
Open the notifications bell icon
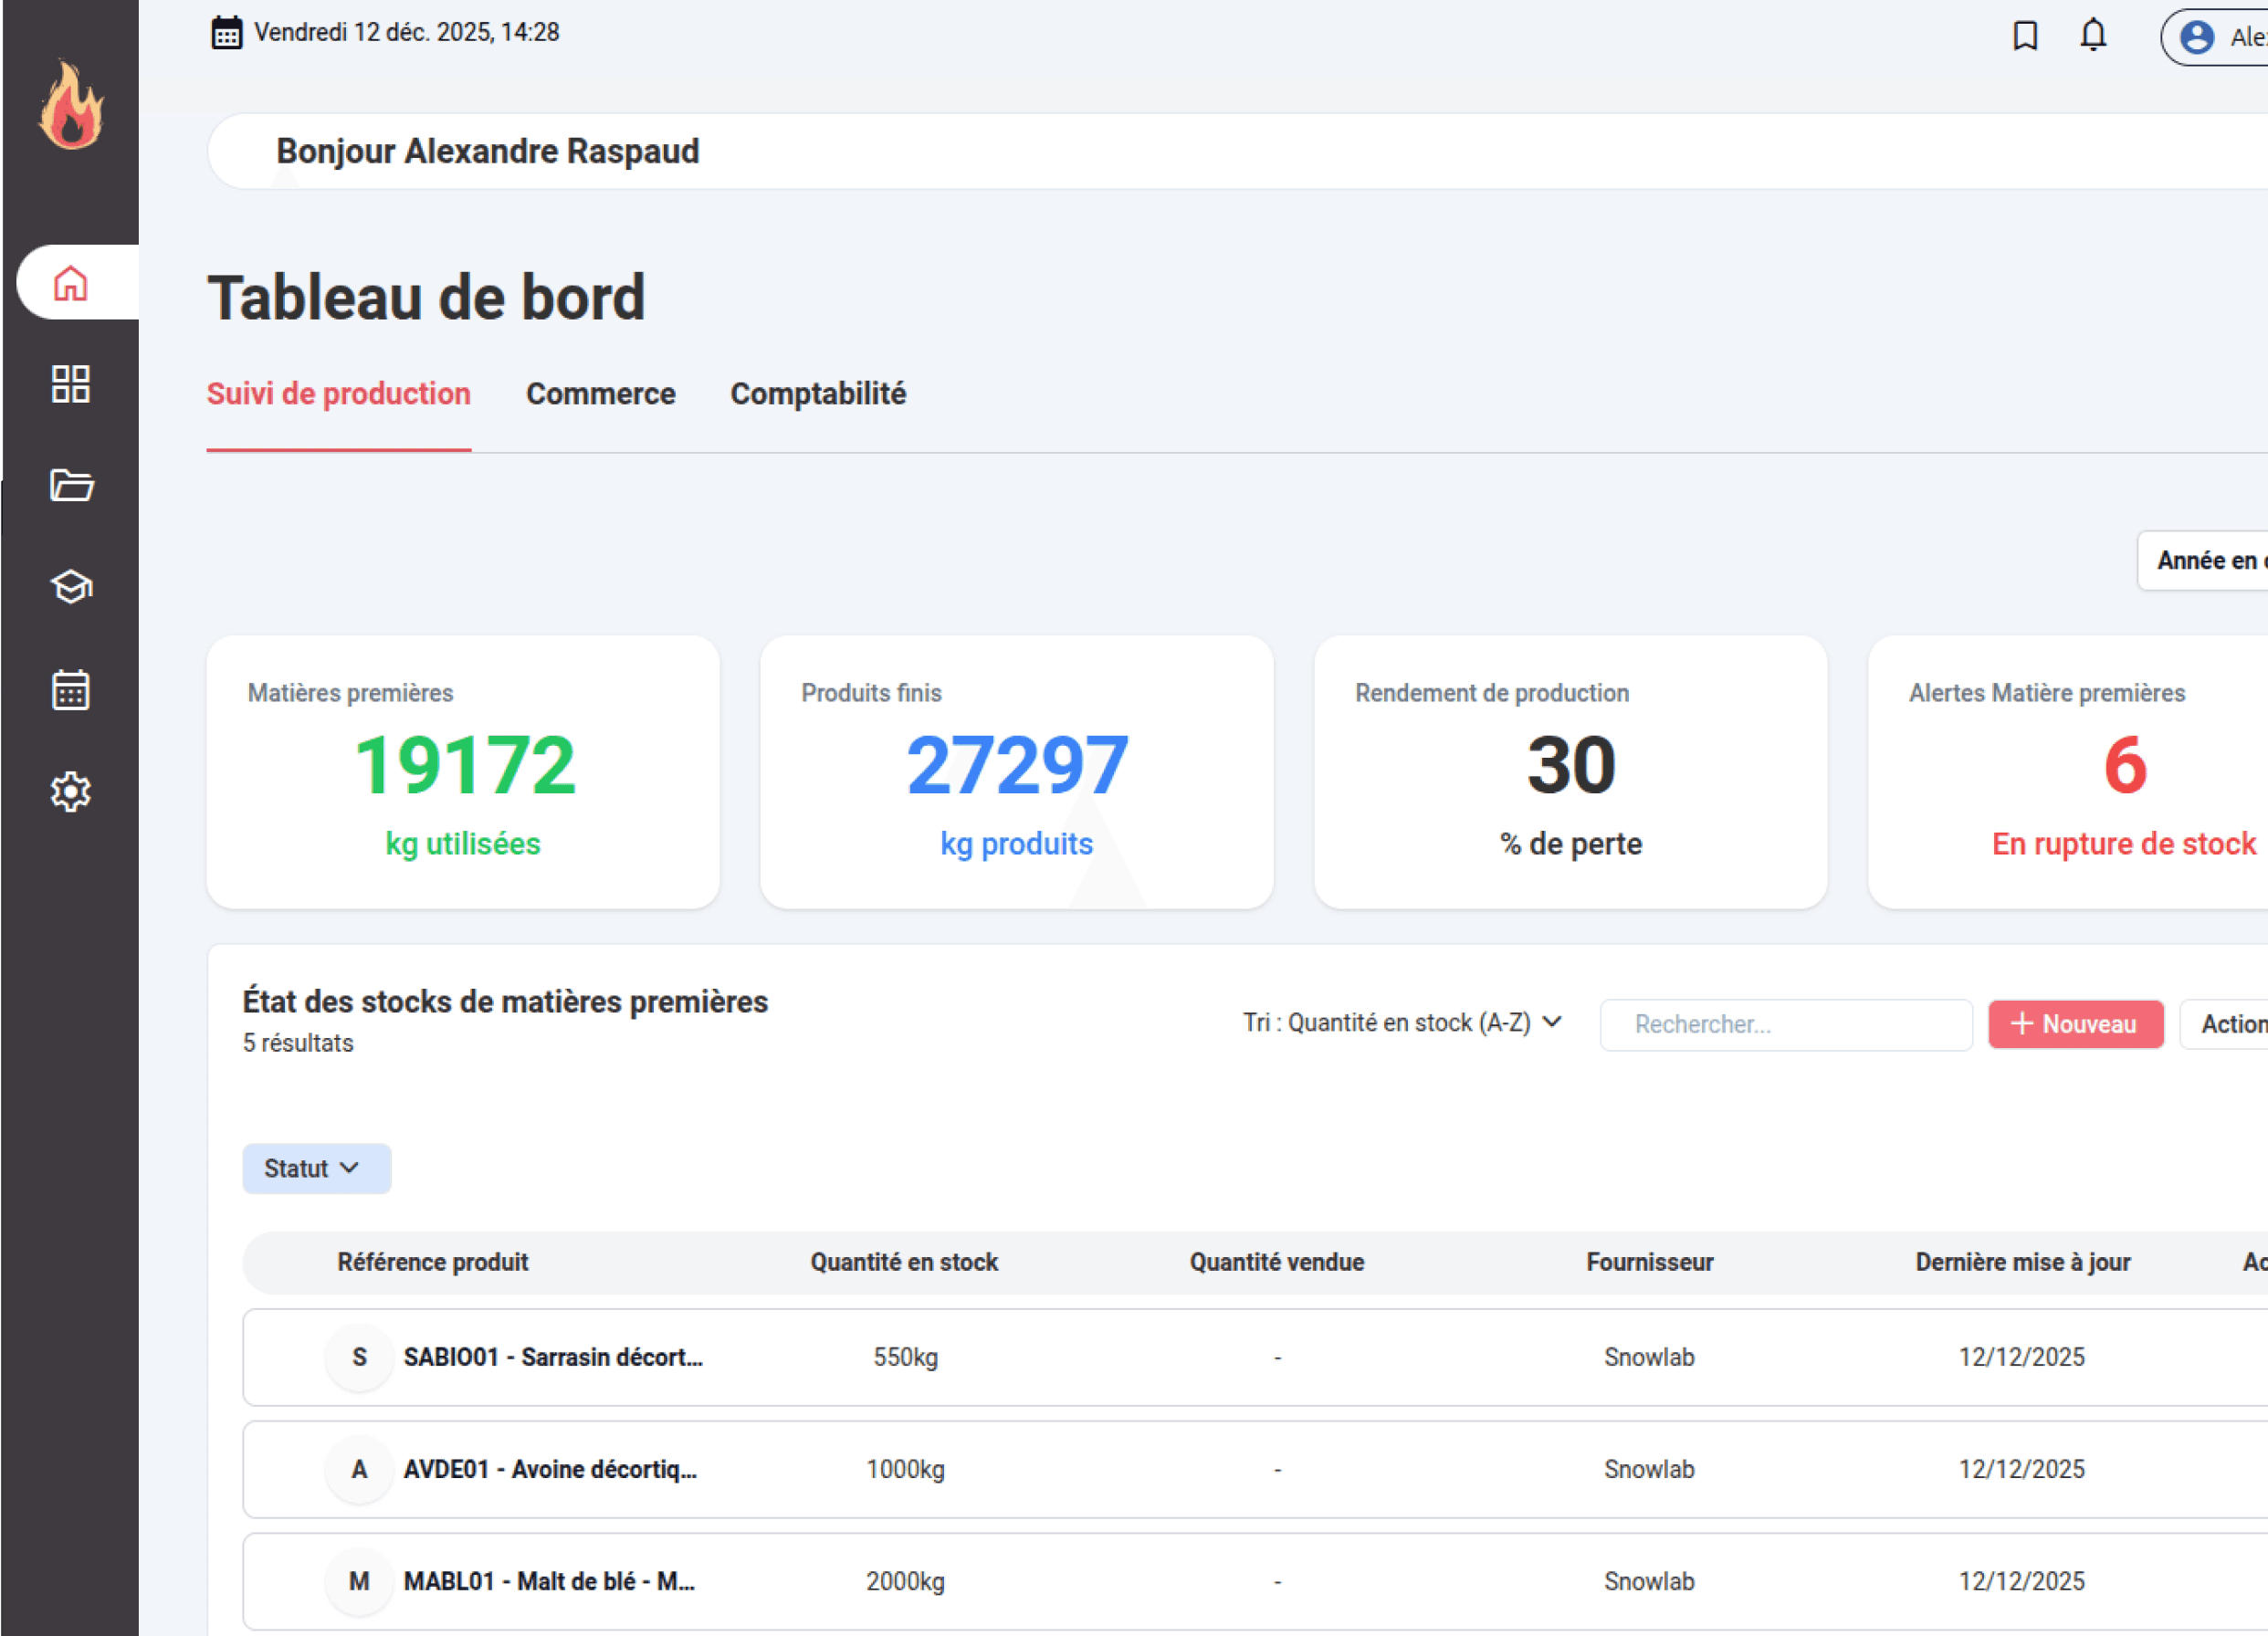(2093, 36)
